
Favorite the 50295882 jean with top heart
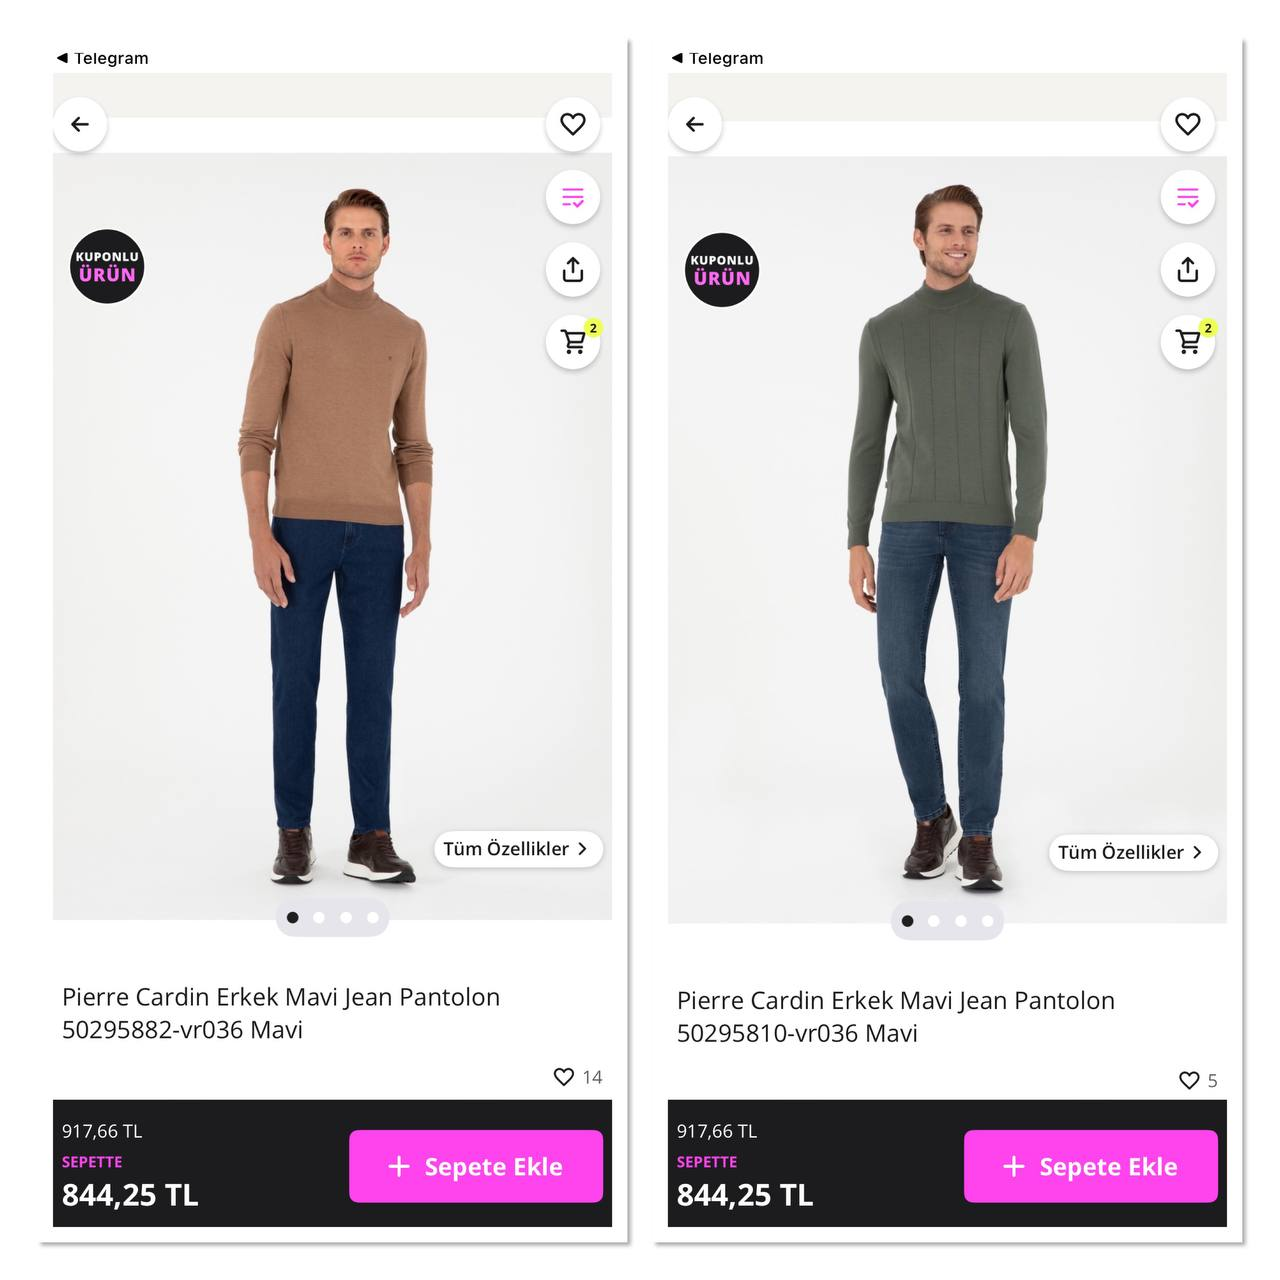click(572, 124)
